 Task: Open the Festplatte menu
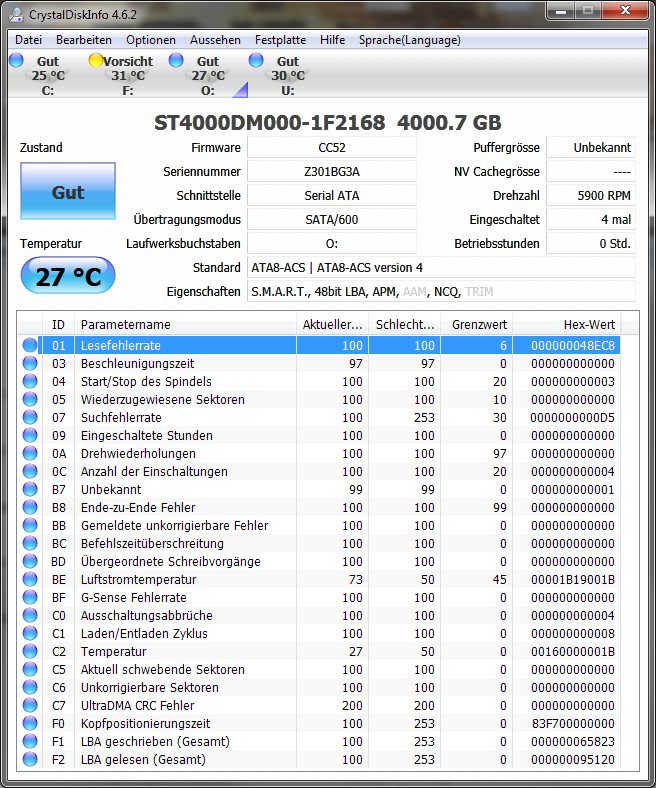click(280, 40)
